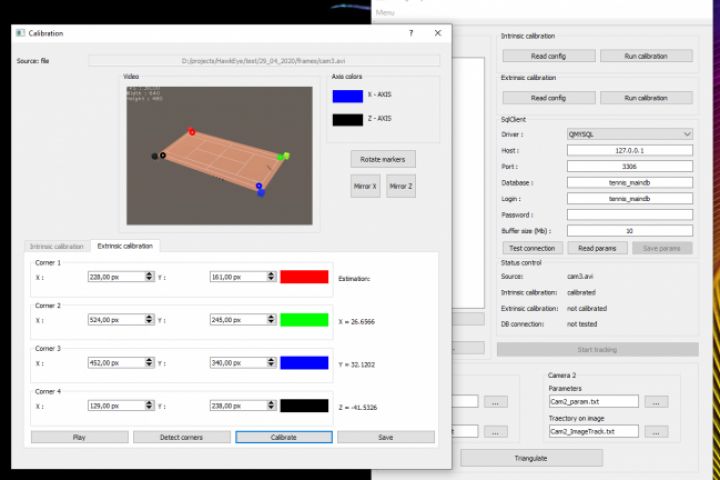The width and height of the screenshot is (720, 480).
Task: Click the Calibrate button
Action: pyautogui.click(x=284, y=437)
